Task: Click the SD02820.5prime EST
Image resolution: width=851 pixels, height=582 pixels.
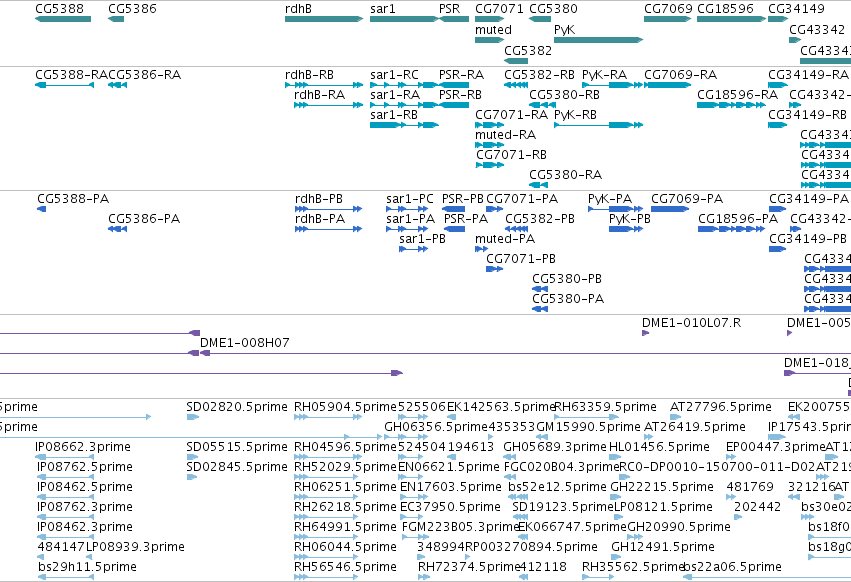Action: point(193,417)
